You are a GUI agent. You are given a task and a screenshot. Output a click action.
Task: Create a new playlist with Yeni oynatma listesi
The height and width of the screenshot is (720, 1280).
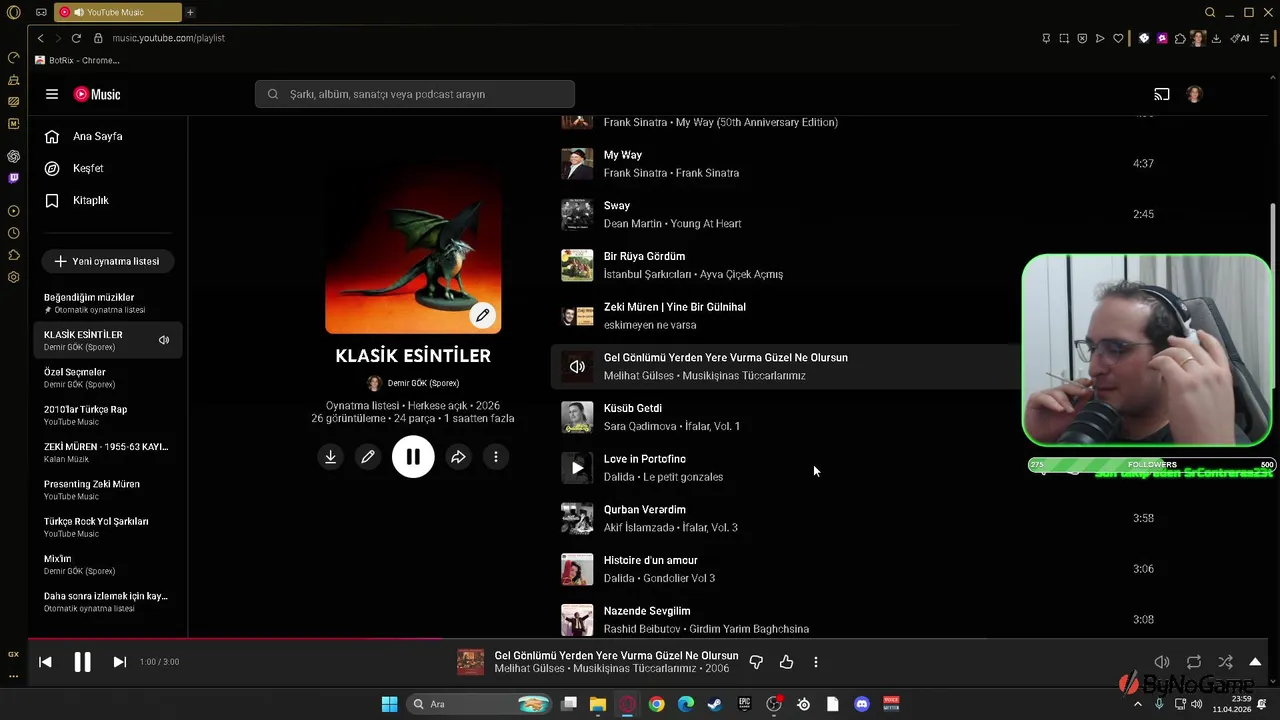[107, 261]
